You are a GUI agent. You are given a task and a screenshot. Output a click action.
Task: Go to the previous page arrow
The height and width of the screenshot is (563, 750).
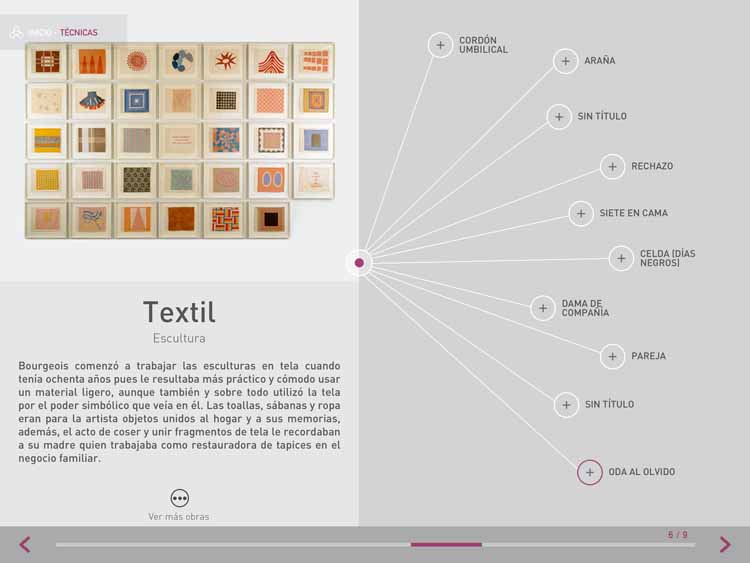coord(25,544)
